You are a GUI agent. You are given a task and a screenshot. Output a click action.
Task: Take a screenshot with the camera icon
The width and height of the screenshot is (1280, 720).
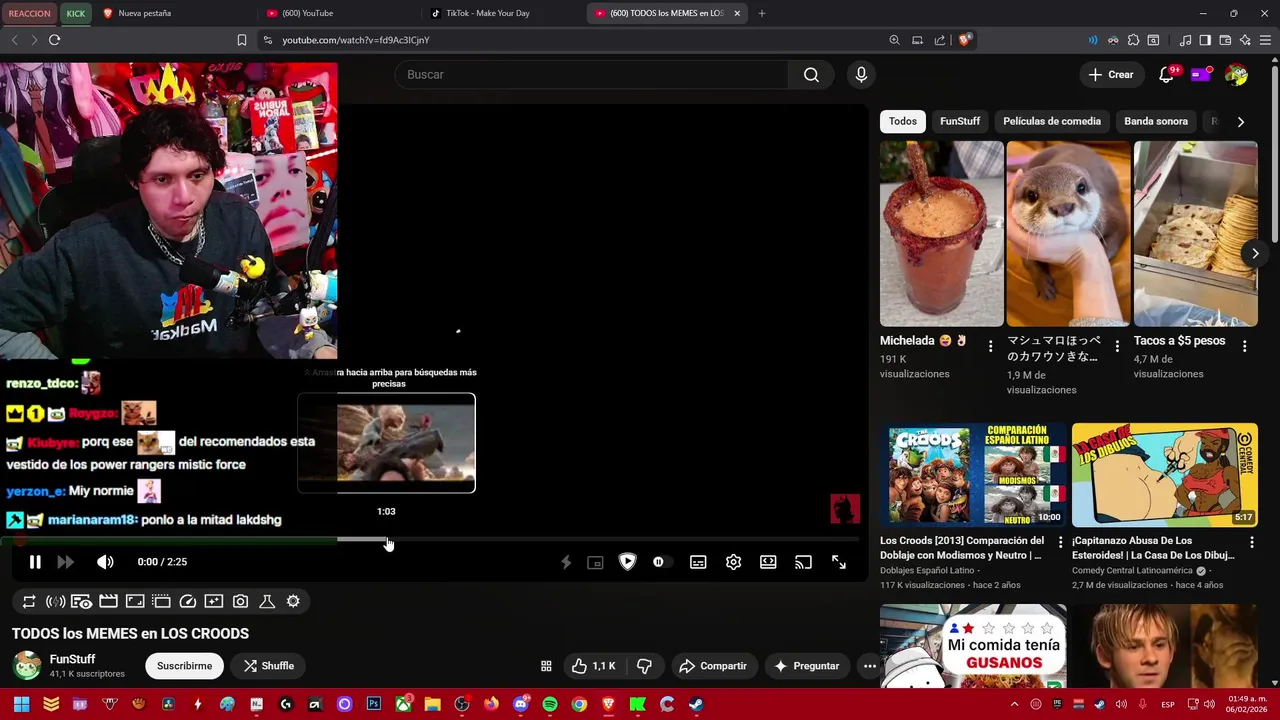click(240, 601)
